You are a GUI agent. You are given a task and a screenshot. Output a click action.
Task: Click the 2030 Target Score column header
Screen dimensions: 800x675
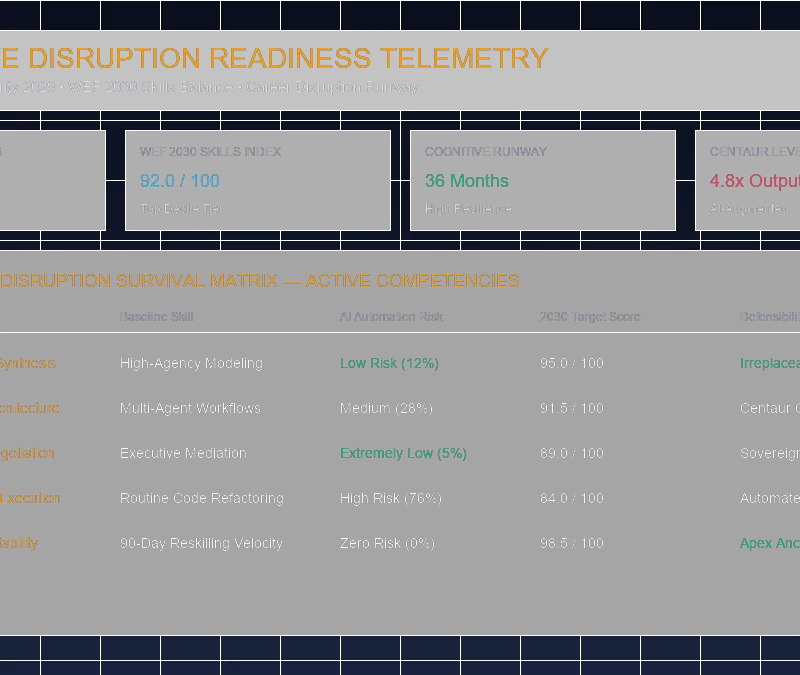pyautogui.click(x=590, y=316)
